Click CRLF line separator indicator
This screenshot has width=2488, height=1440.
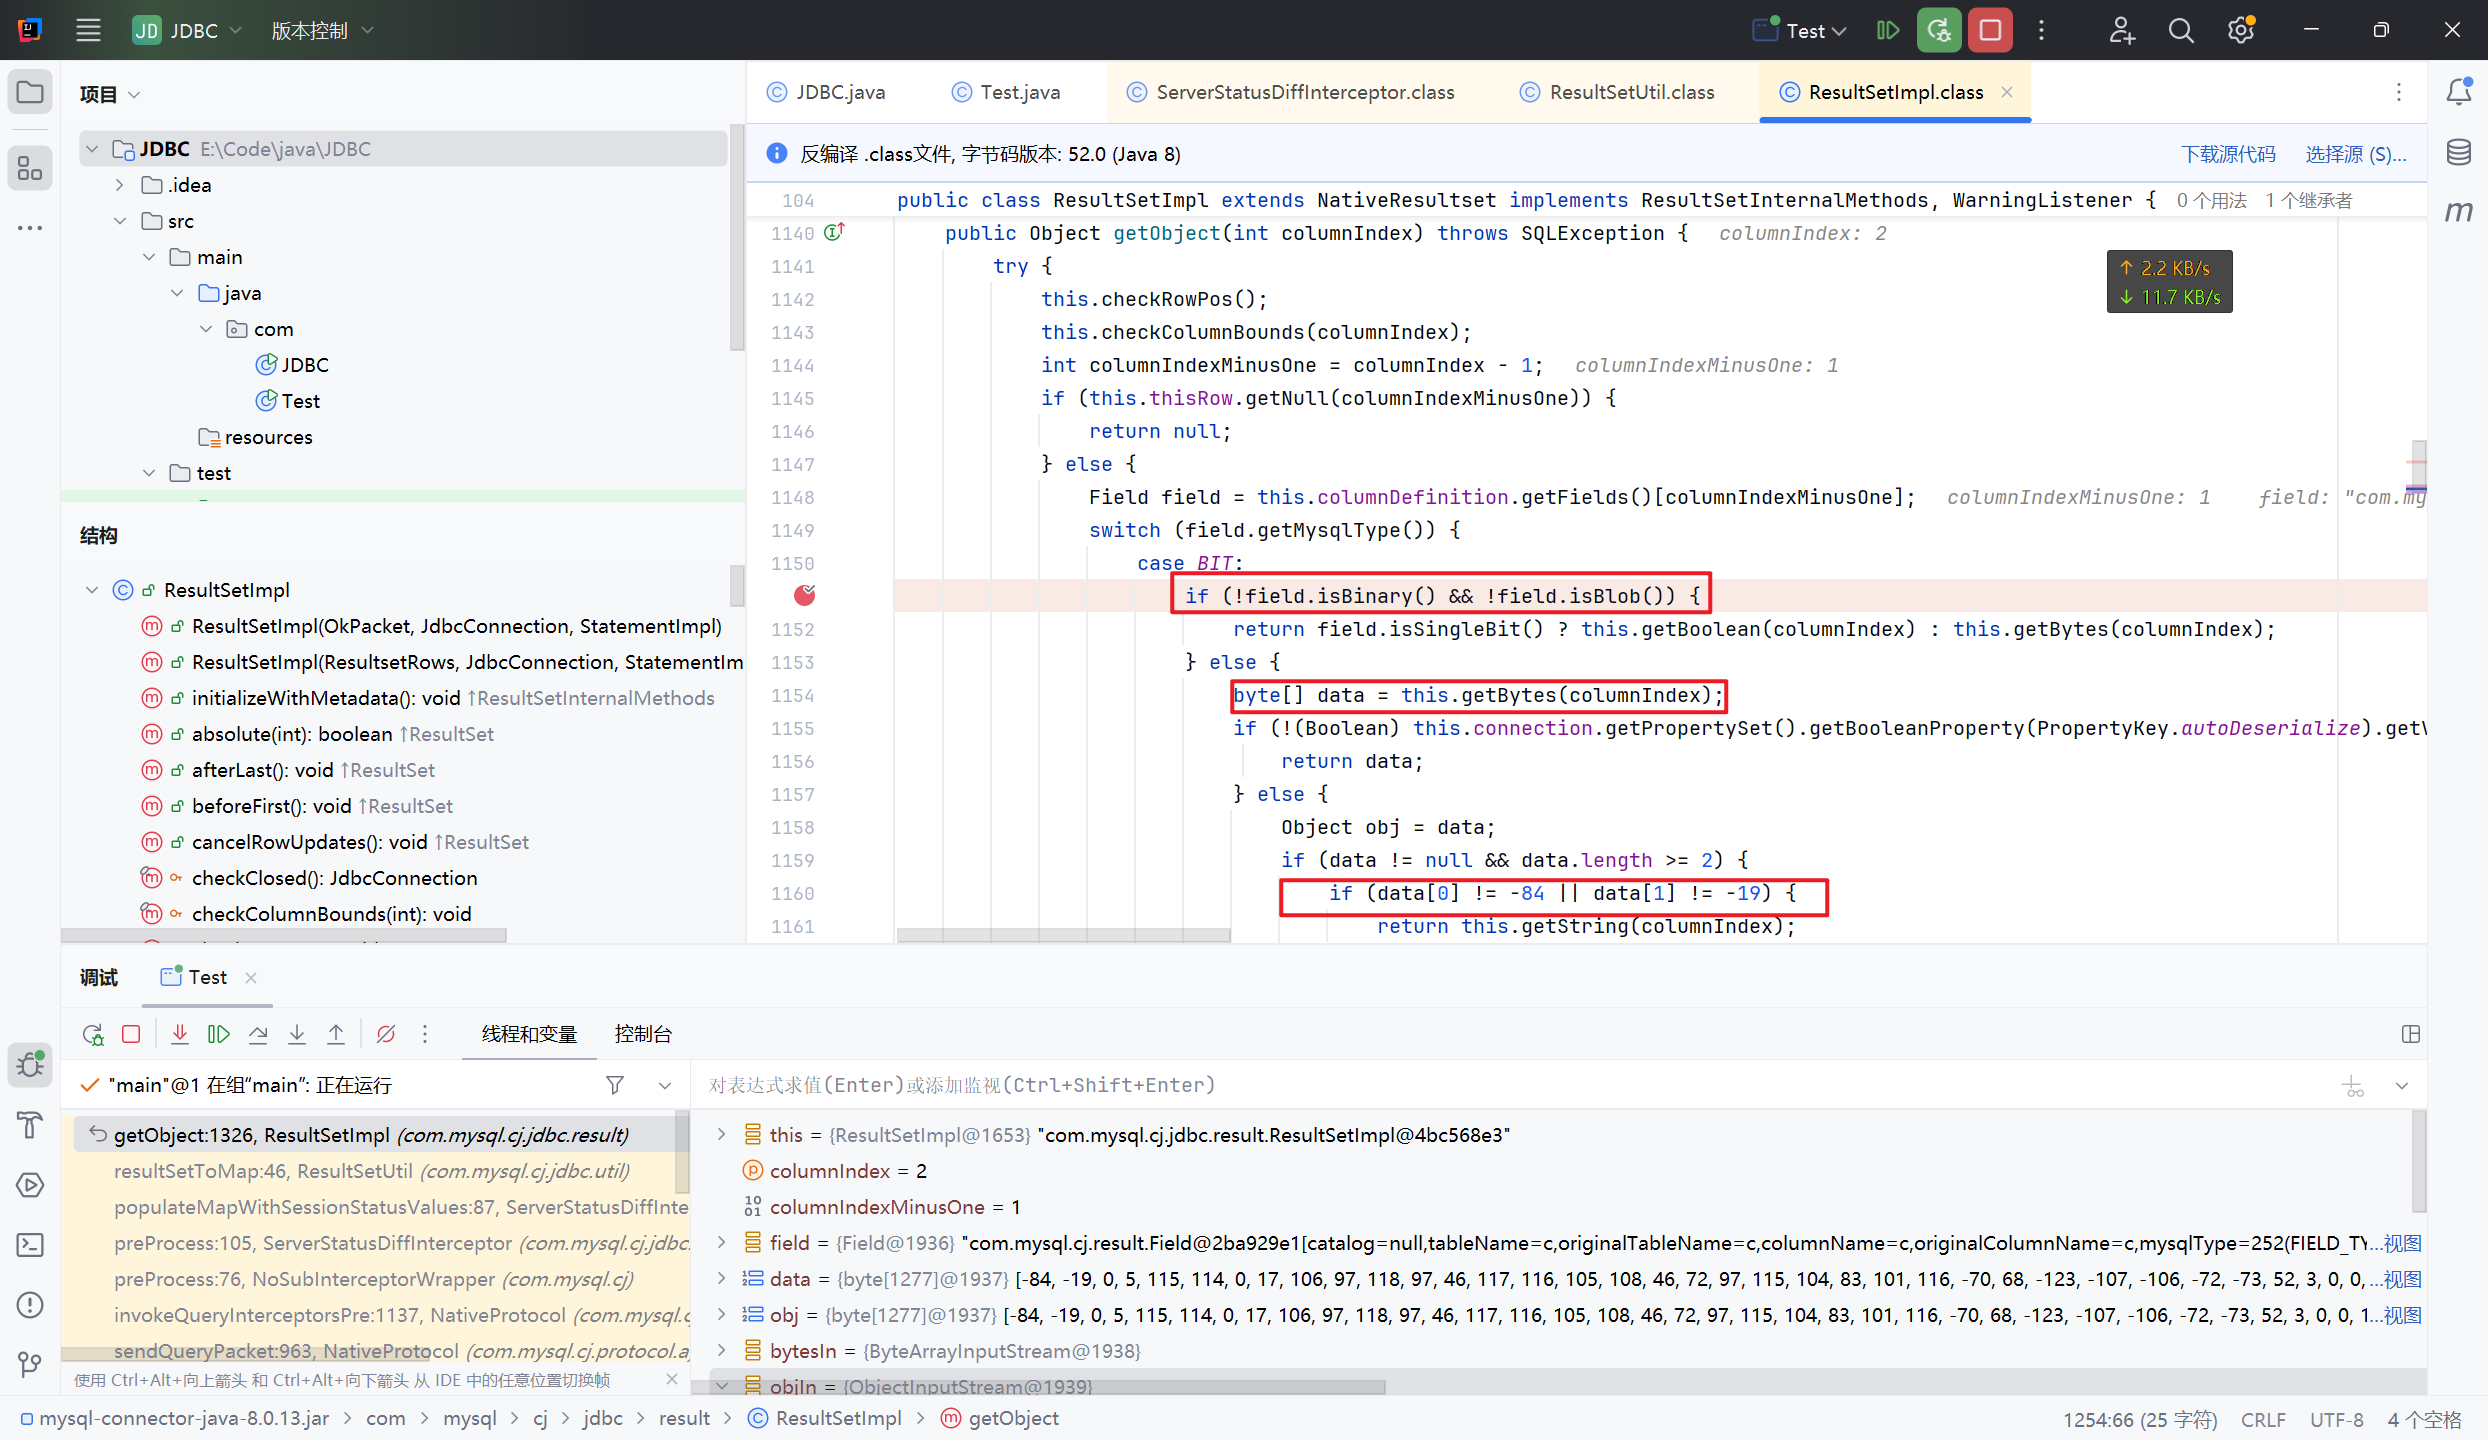2263,1419
